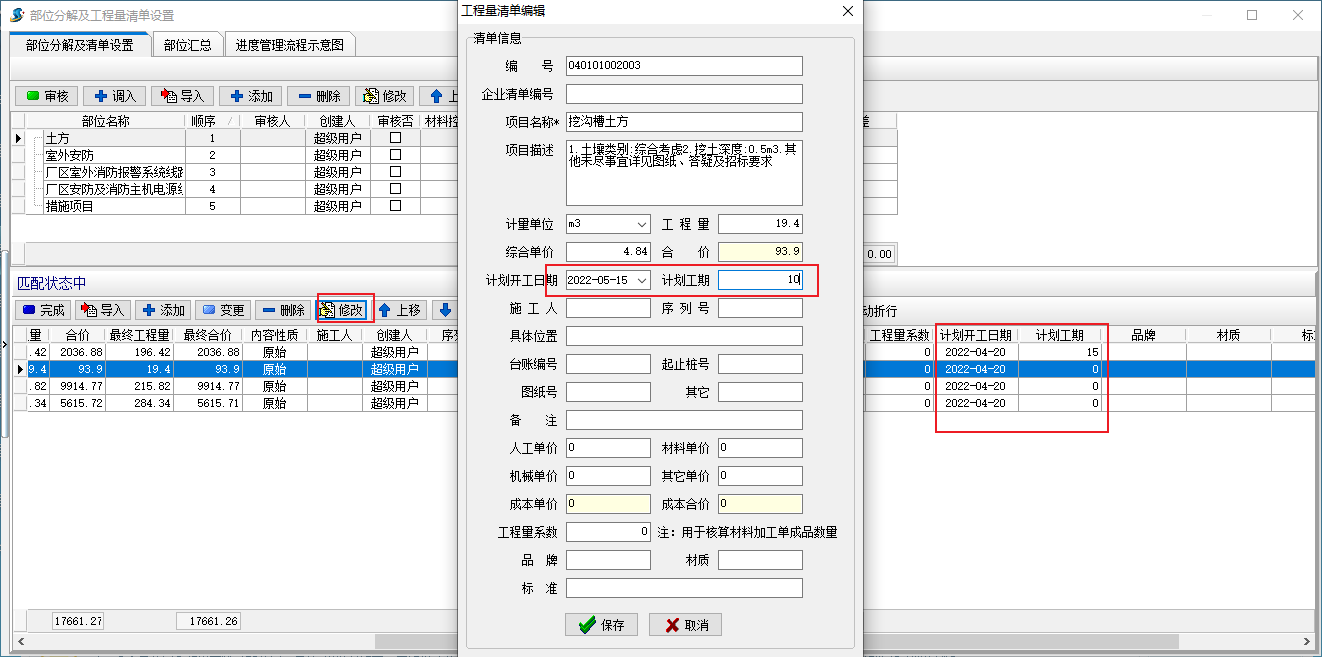
Task: Click the blue 完成 toolbar button
Action: click(44, 310)
